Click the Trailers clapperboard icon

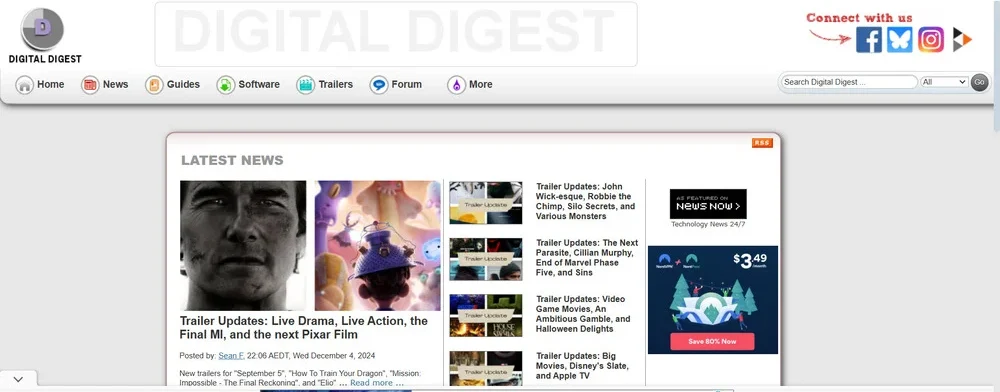(x=305, y=85)
